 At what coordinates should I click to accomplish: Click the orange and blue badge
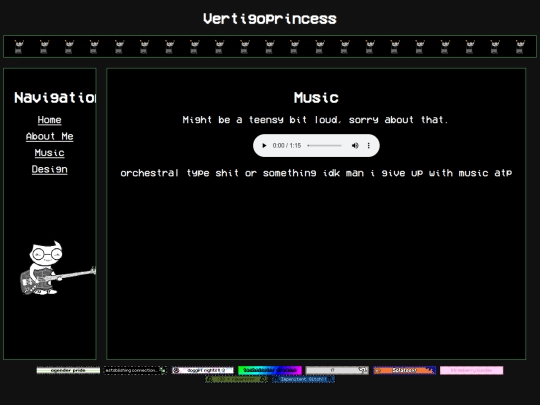404,370
